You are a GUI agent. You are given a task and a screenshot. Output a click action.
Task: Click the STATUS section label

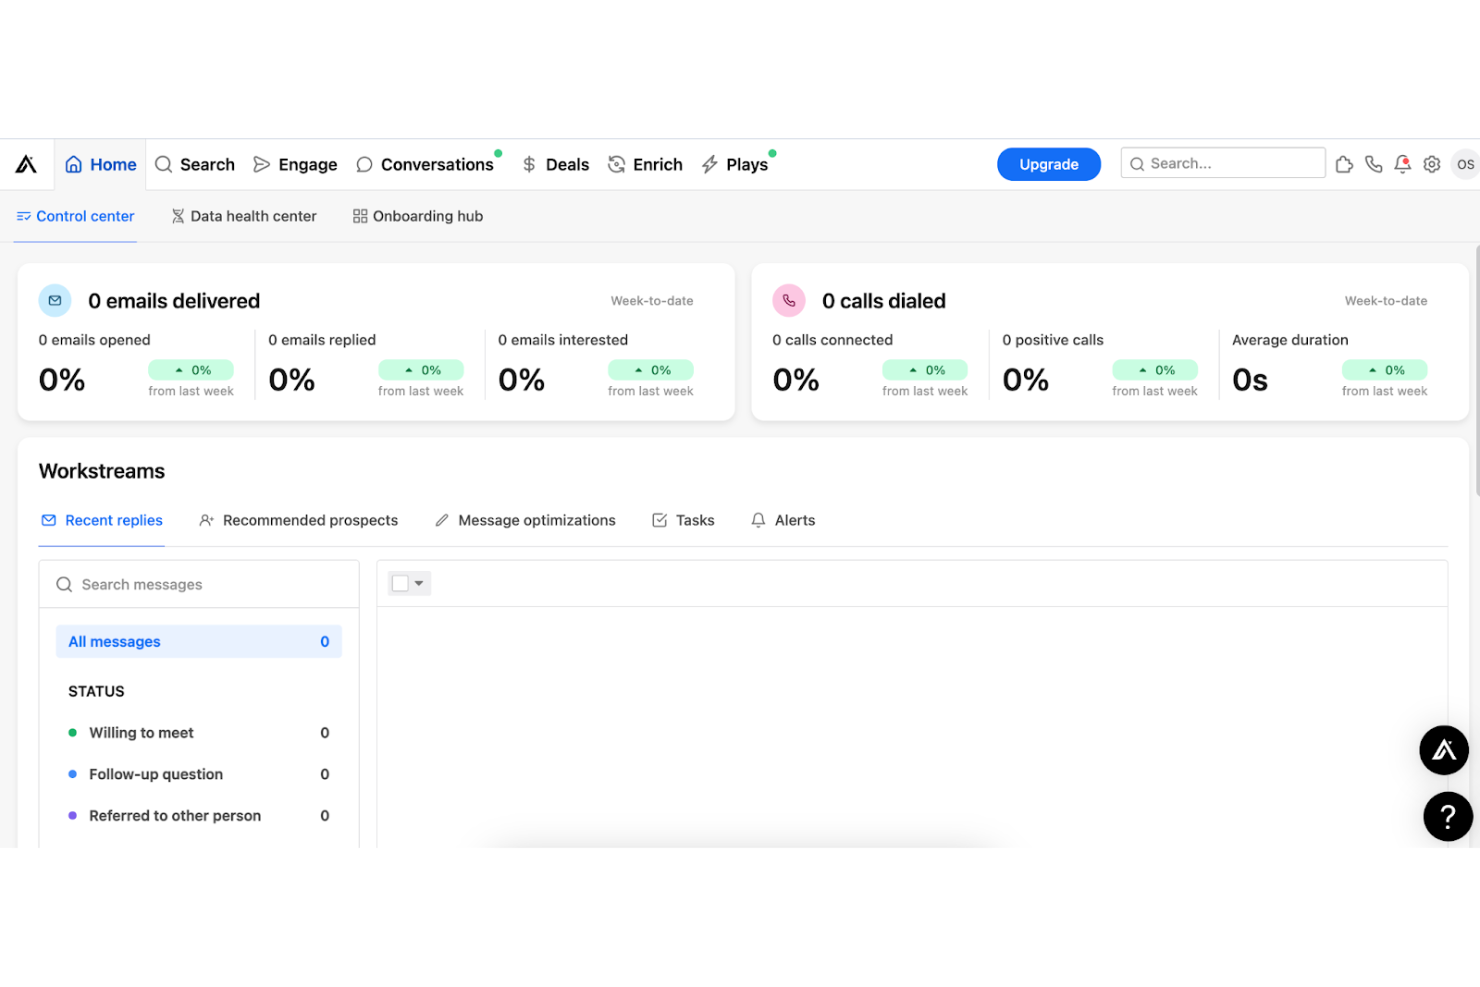[96, 691]
